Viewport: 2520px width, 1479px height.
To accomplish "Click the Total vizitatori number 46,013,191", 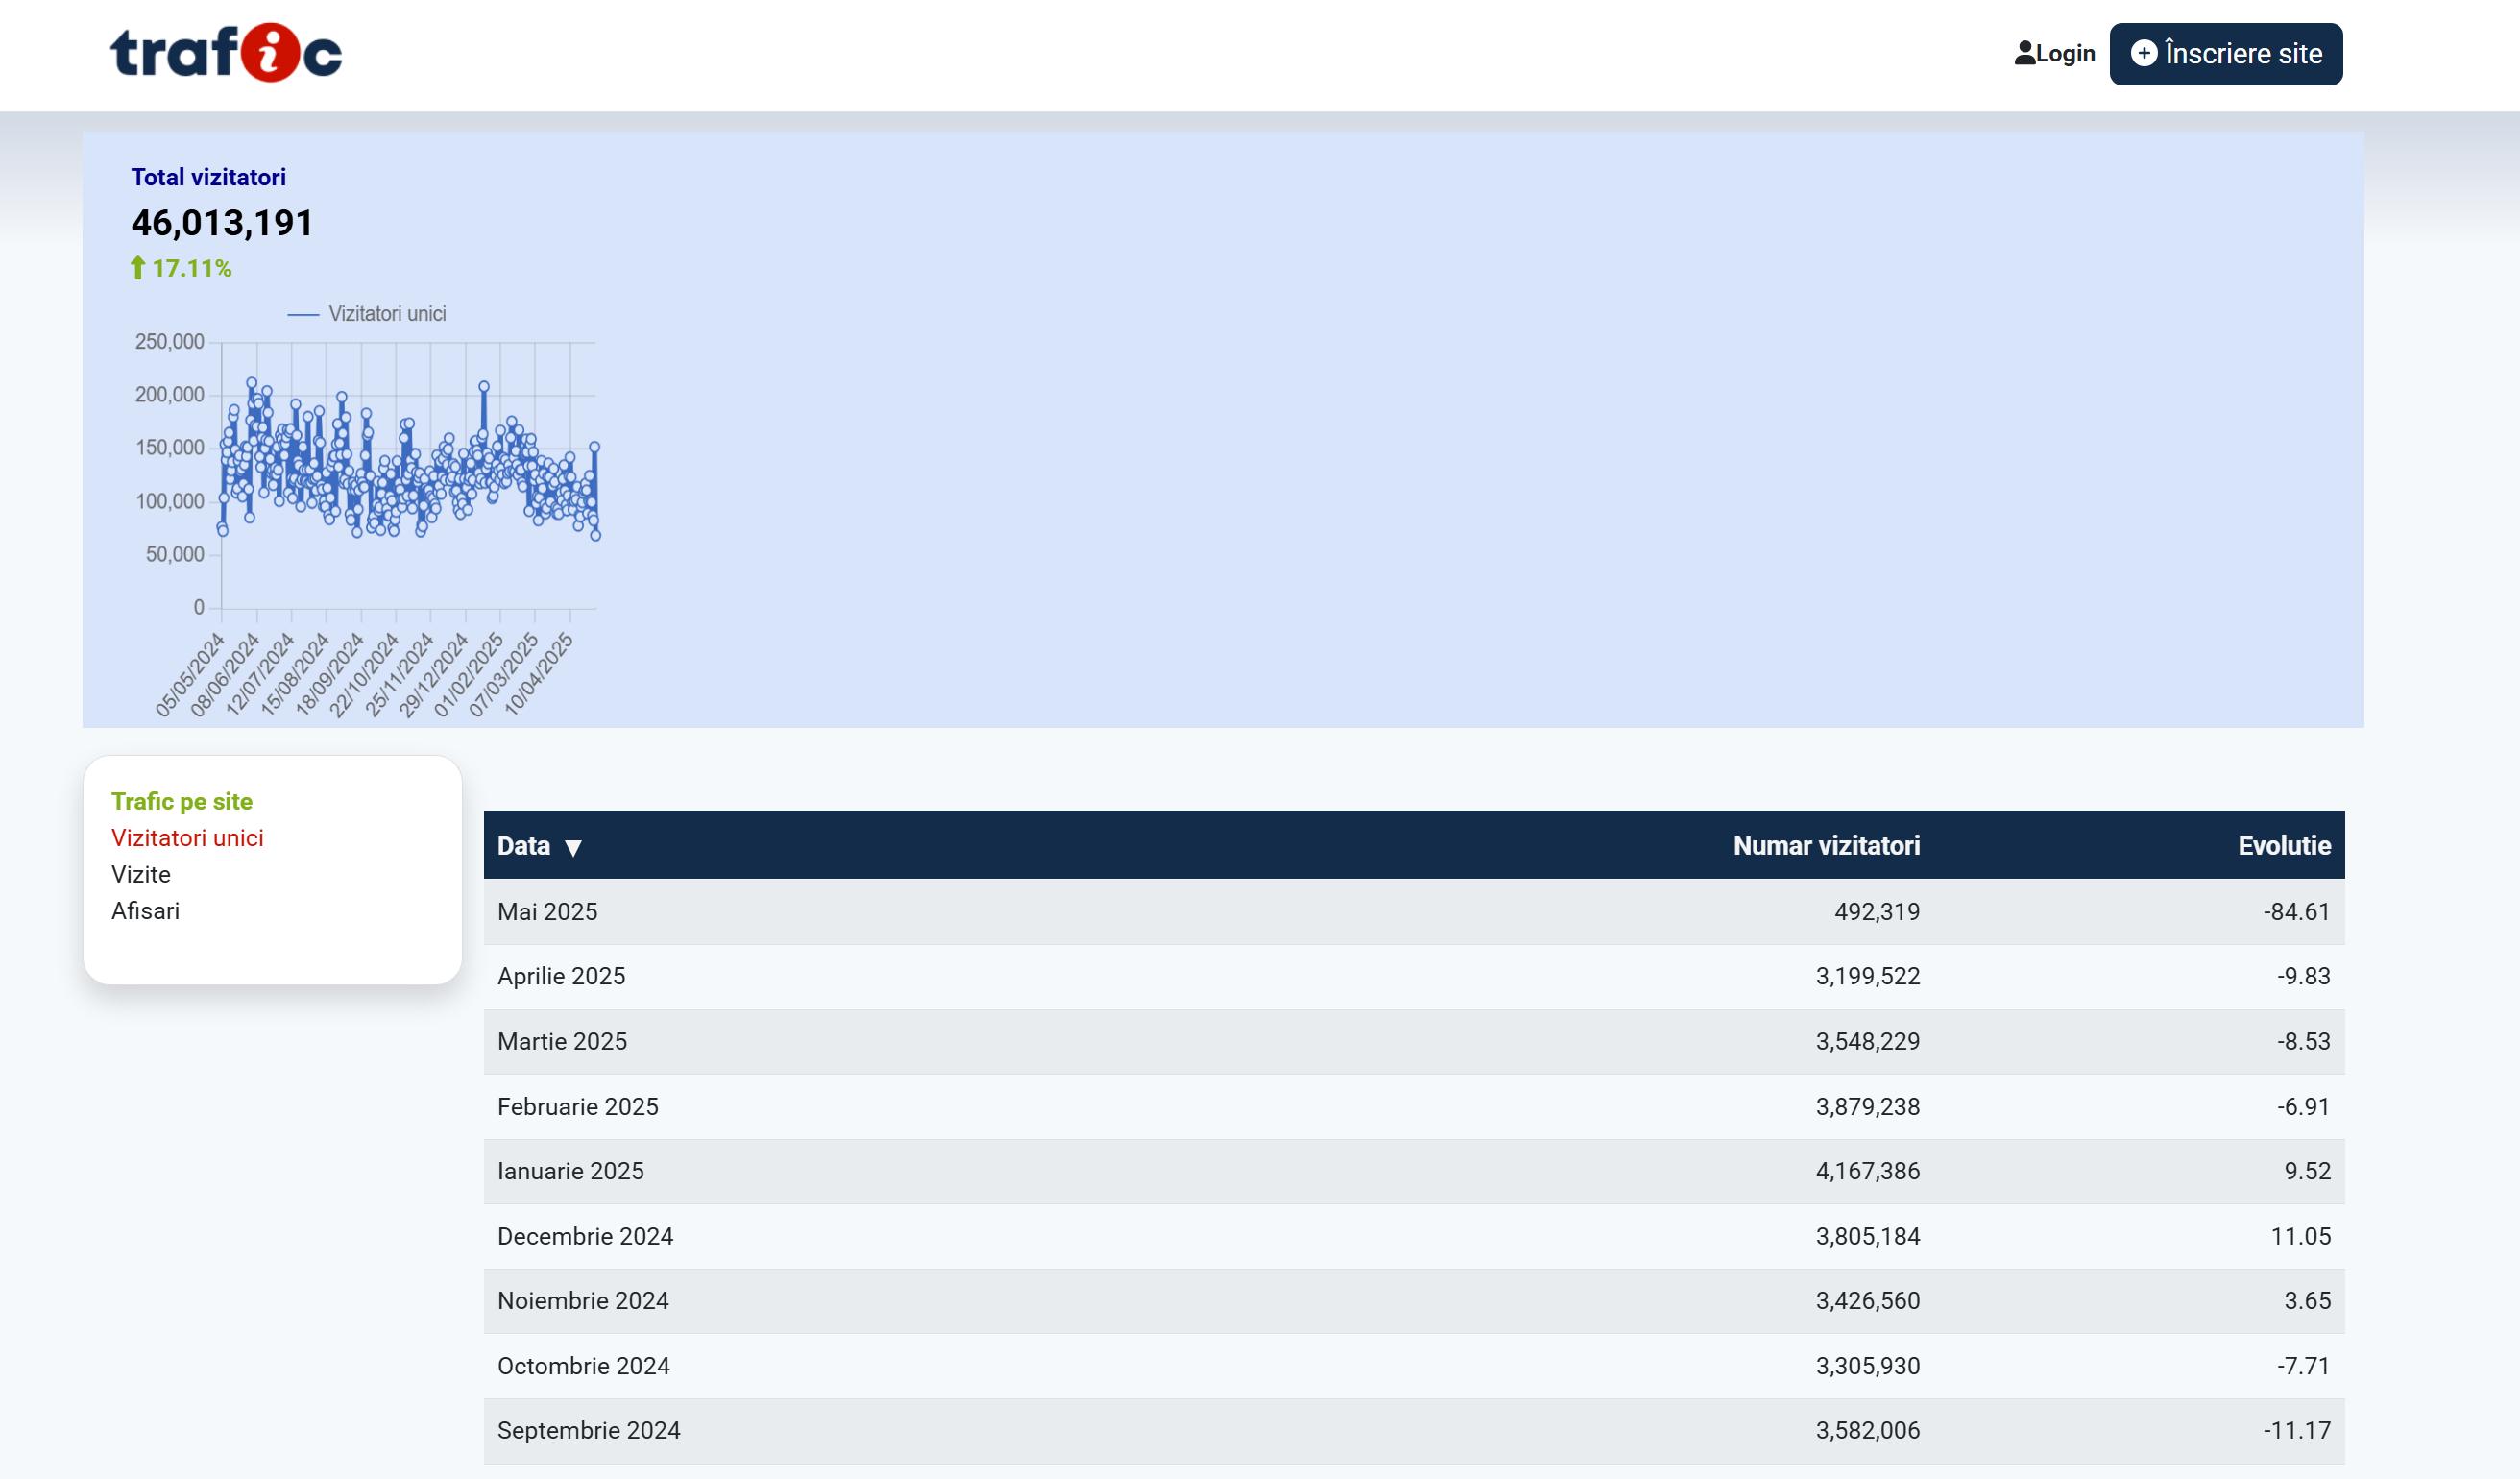I will point(222,222).
